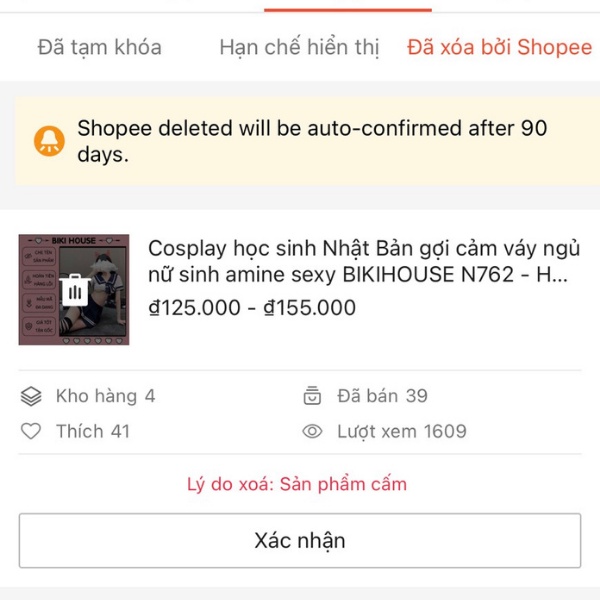The height and width of the screenshot is (600, 600).
Task: Open the Hạn chế hiển thị tab
Action: 299,47
